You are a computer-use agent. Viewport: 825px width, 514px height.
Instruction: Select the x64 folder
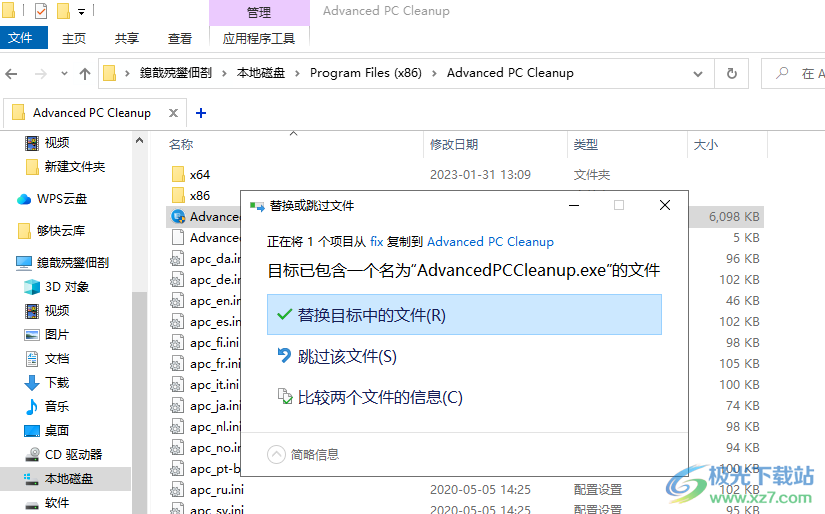coord(200,175)
